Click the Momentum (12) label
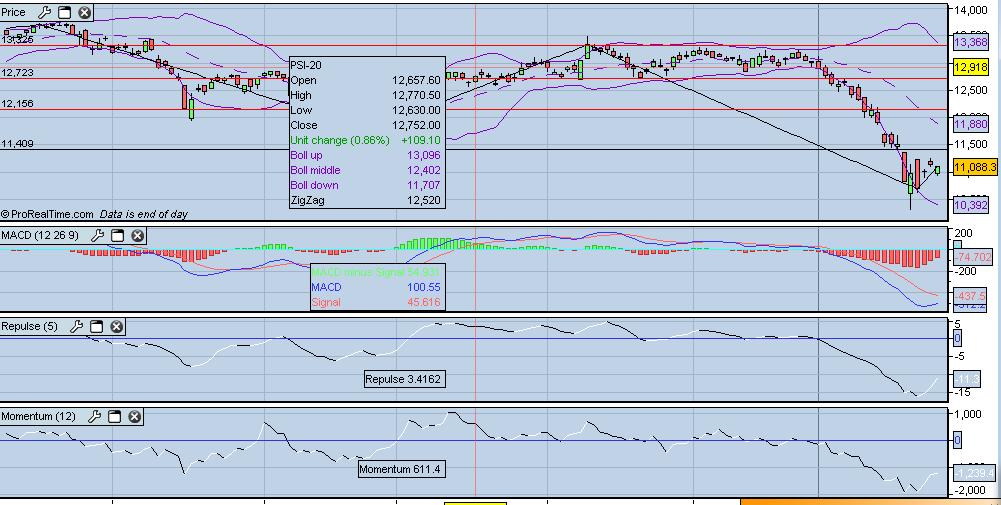Screen dimensions: 1001x505 click(38, 417)
